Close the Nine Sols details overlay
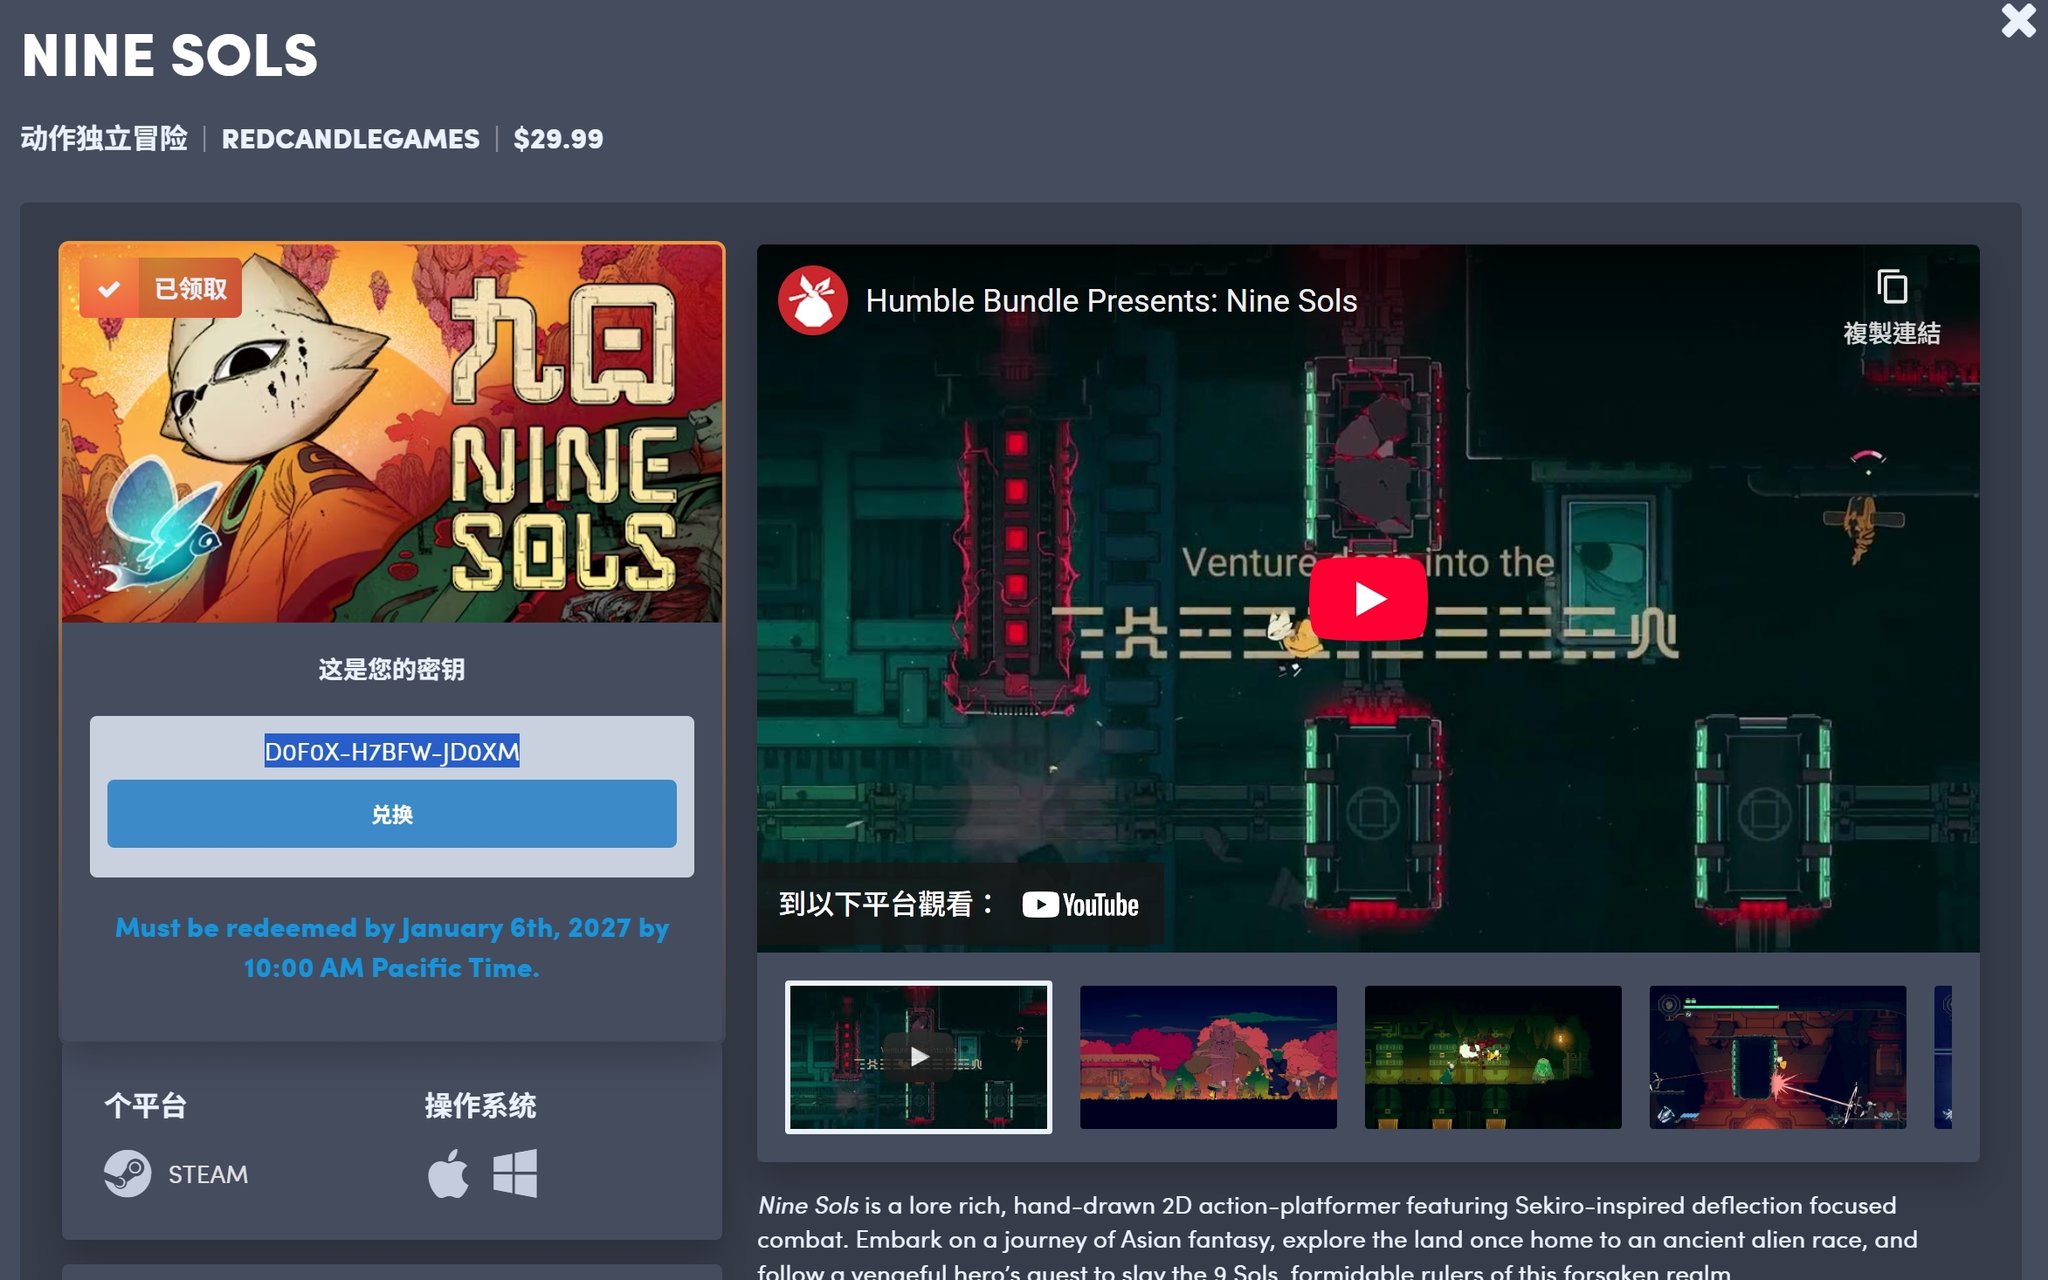Viewport: 2048px width, 1280px height. (2018, 20)
